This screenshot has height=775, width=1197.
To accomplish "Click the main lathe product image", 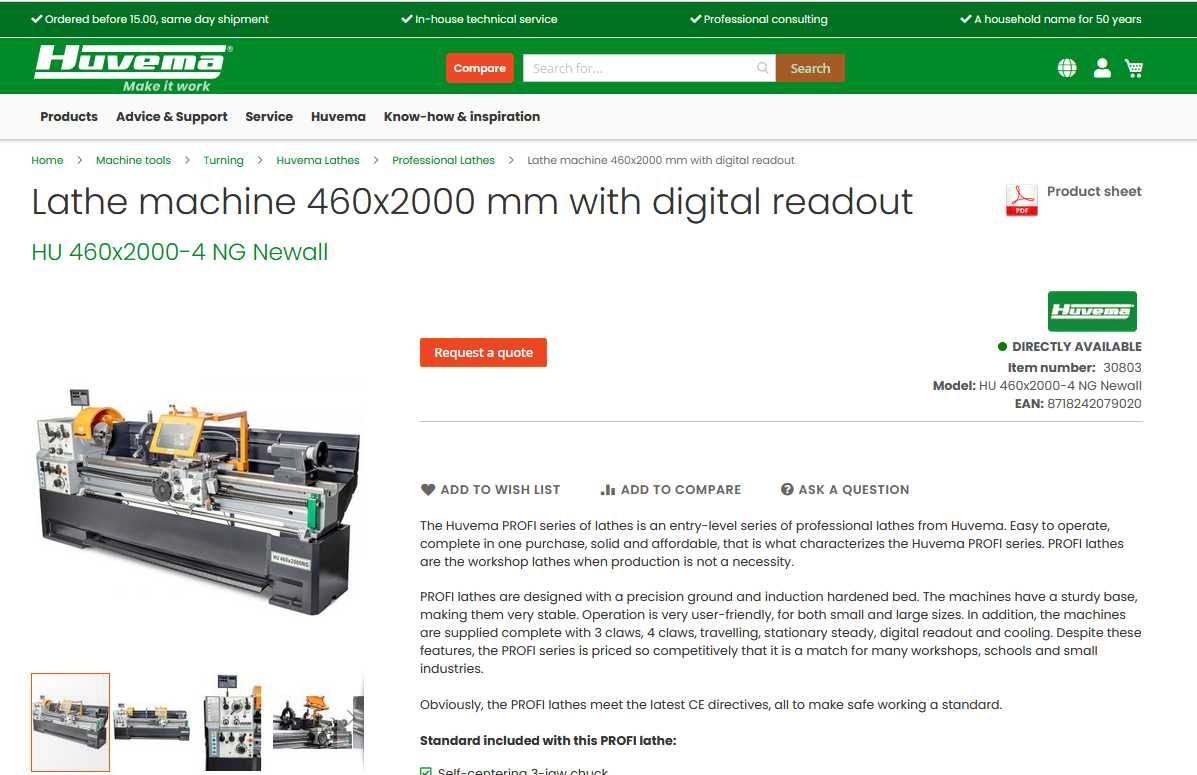I will tap(198, 501).
